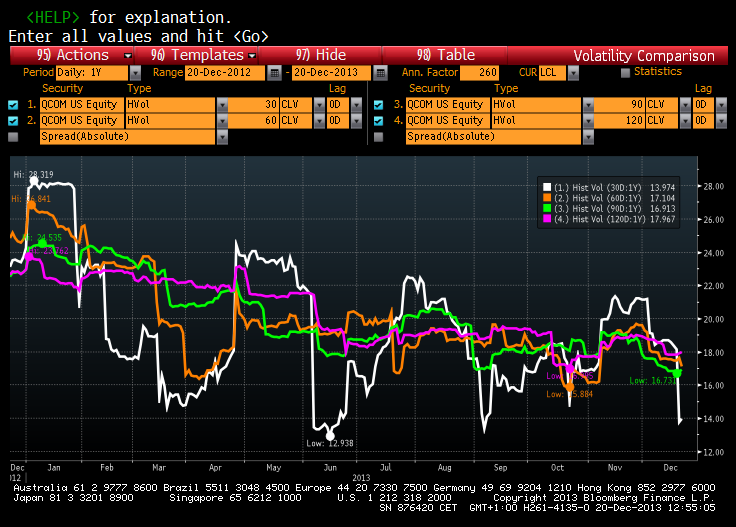
Task: Enable the right Spread(Absolute) checkbox
Action: [x=378, y=137]
